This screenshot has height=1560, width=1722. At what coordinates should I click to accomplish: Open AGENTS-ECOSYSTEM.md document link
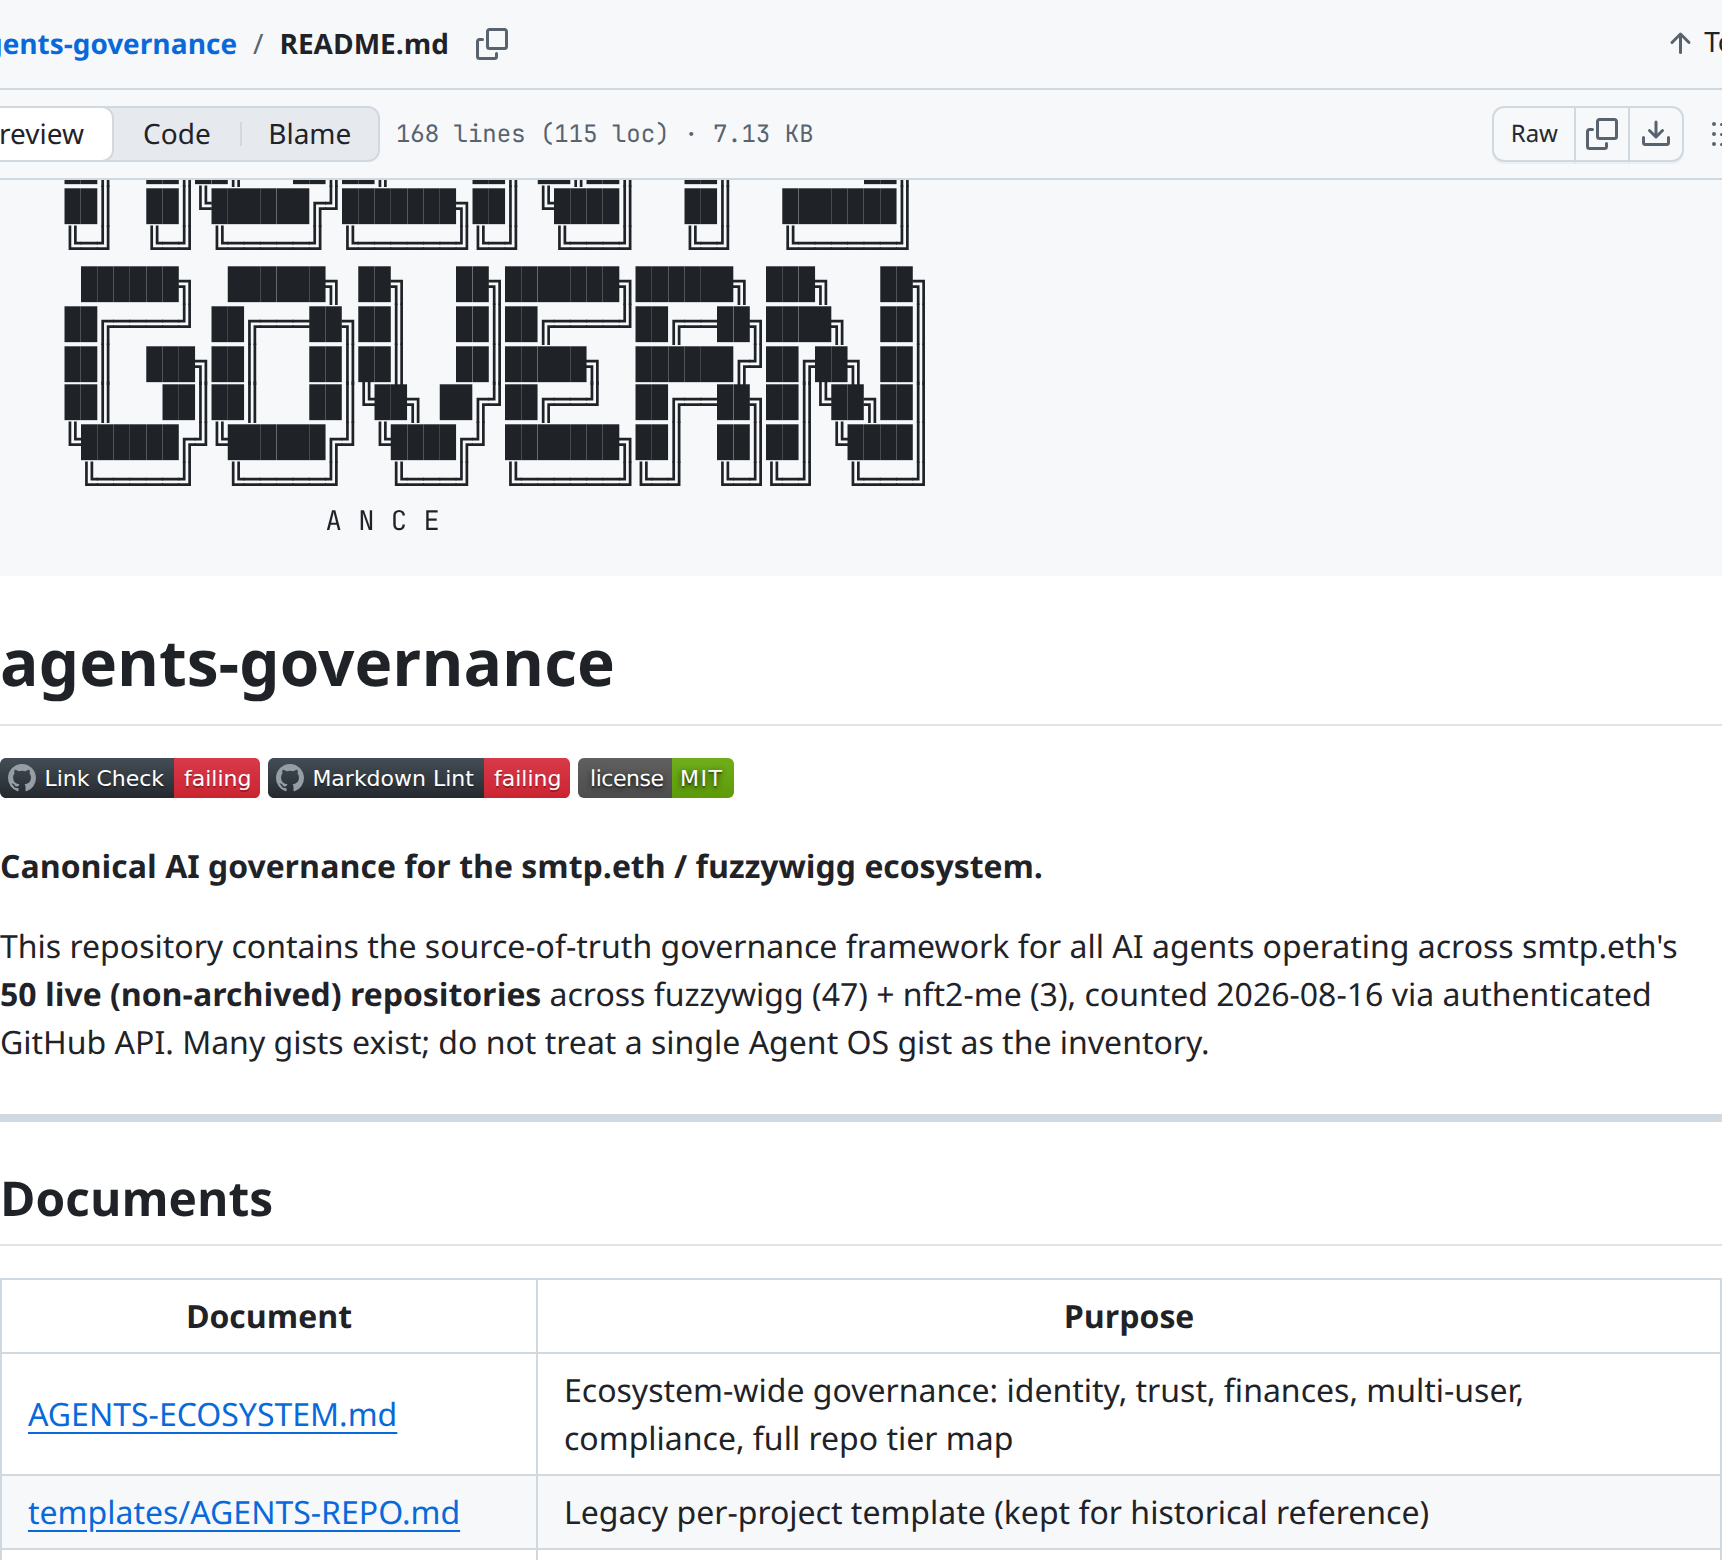pyautogui.click(x=212, y=1414)
